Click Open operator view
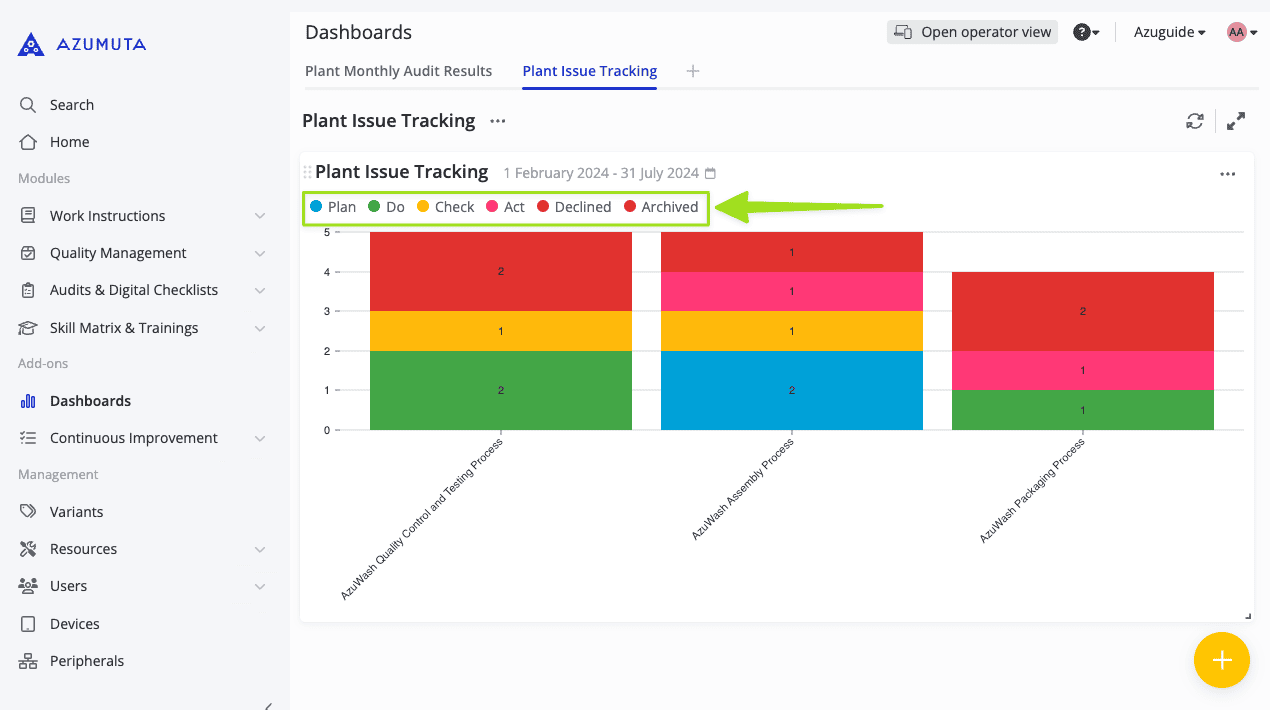1270x710 pixels. pyautogui.click(x=971, y=31)
